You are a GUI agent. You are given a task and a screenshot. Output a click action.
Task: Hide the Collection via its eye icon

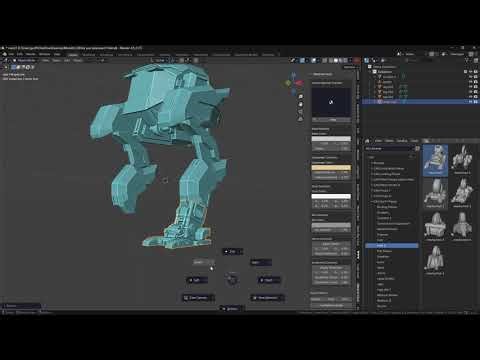coord(471,72)
